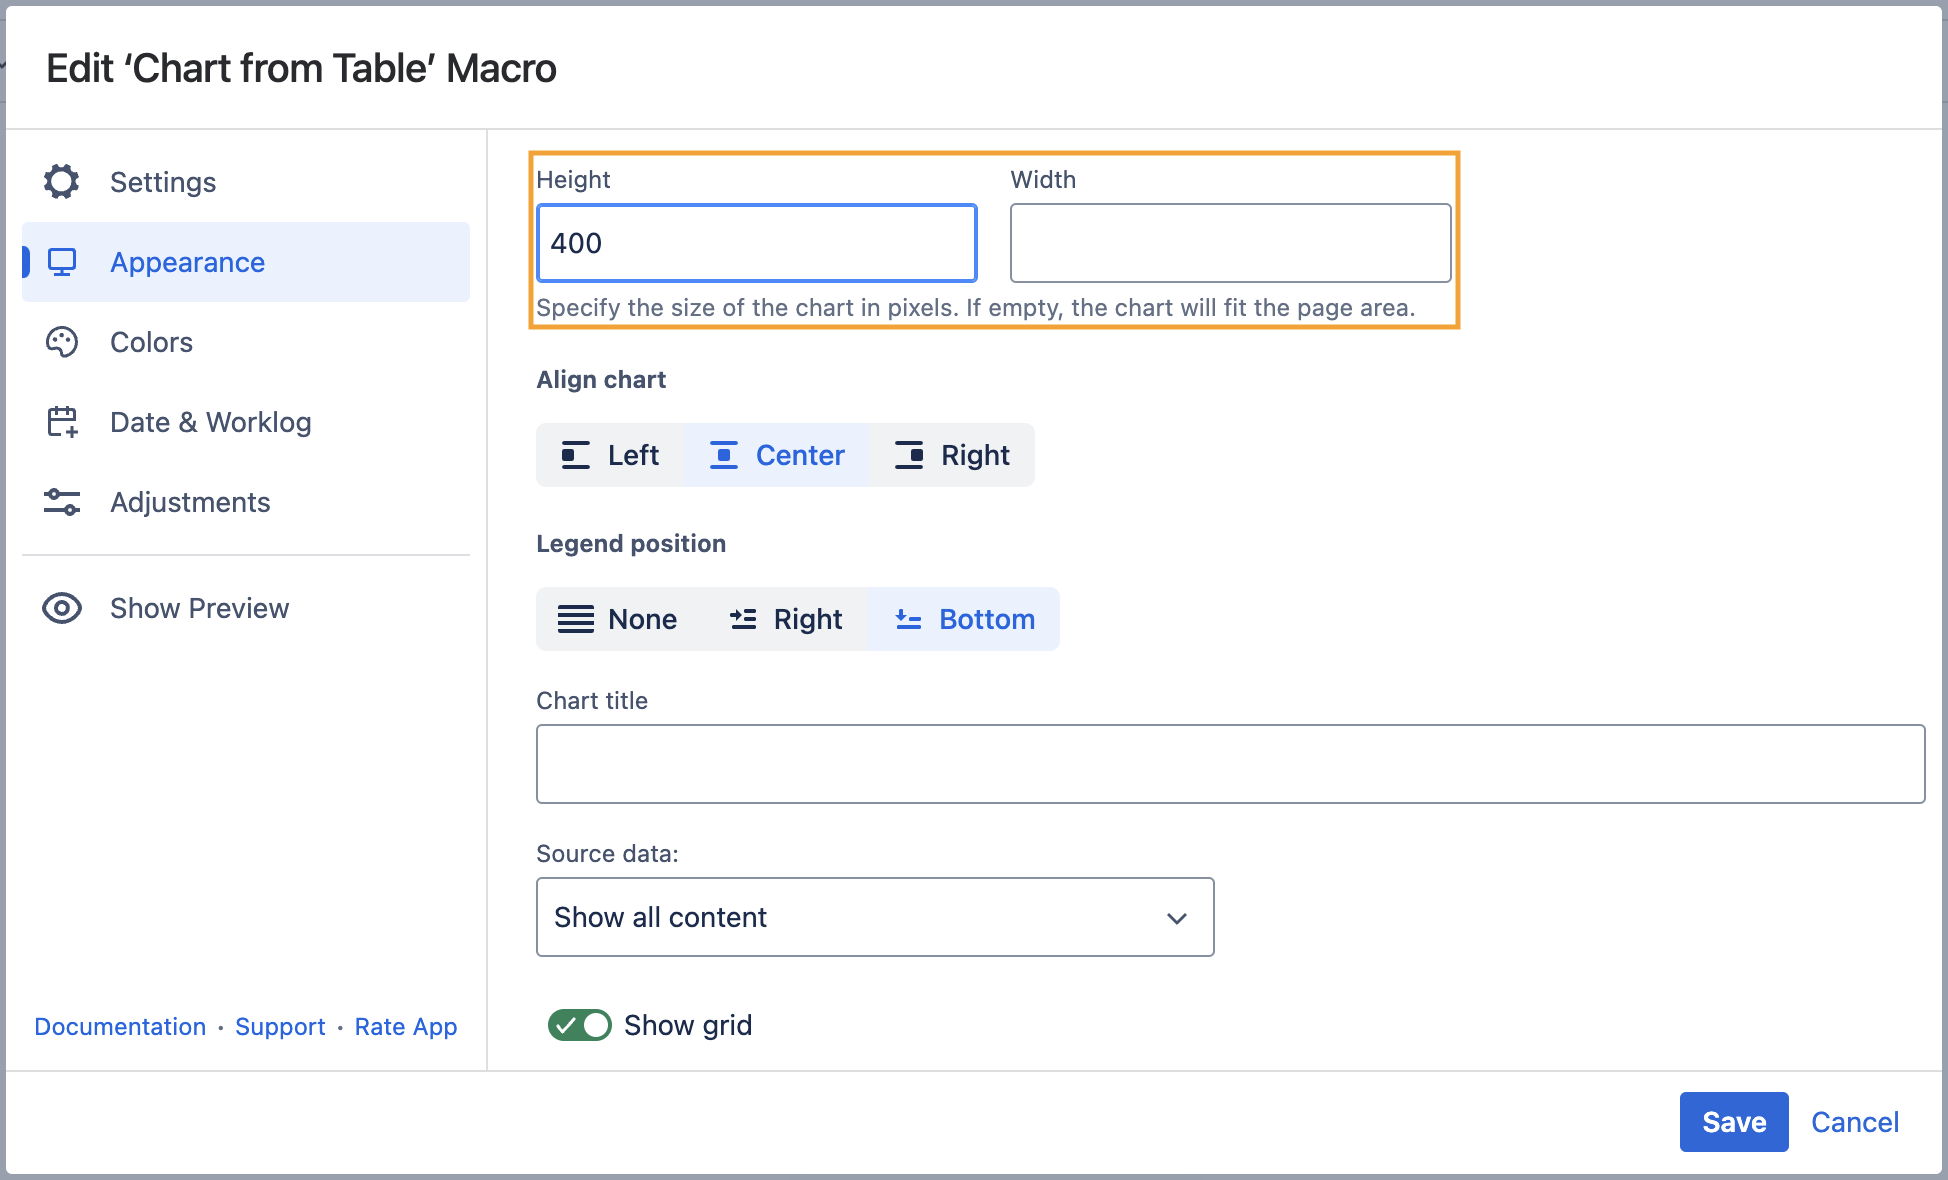Click the Source data chevron arrow
The image size is (1948, 1180).
(x=1177, y=918)
